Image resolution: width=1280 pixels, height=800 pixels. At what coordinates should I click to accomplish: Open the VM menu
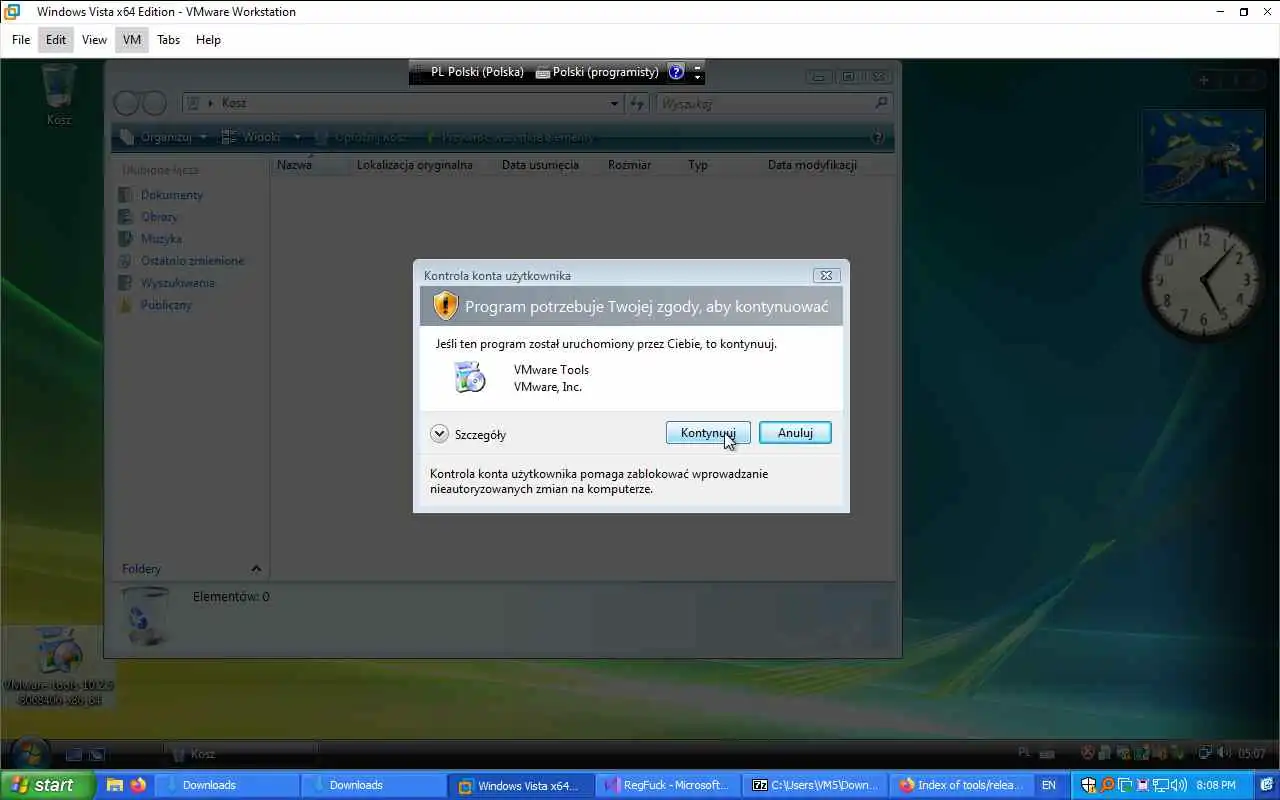pos(132,40)
